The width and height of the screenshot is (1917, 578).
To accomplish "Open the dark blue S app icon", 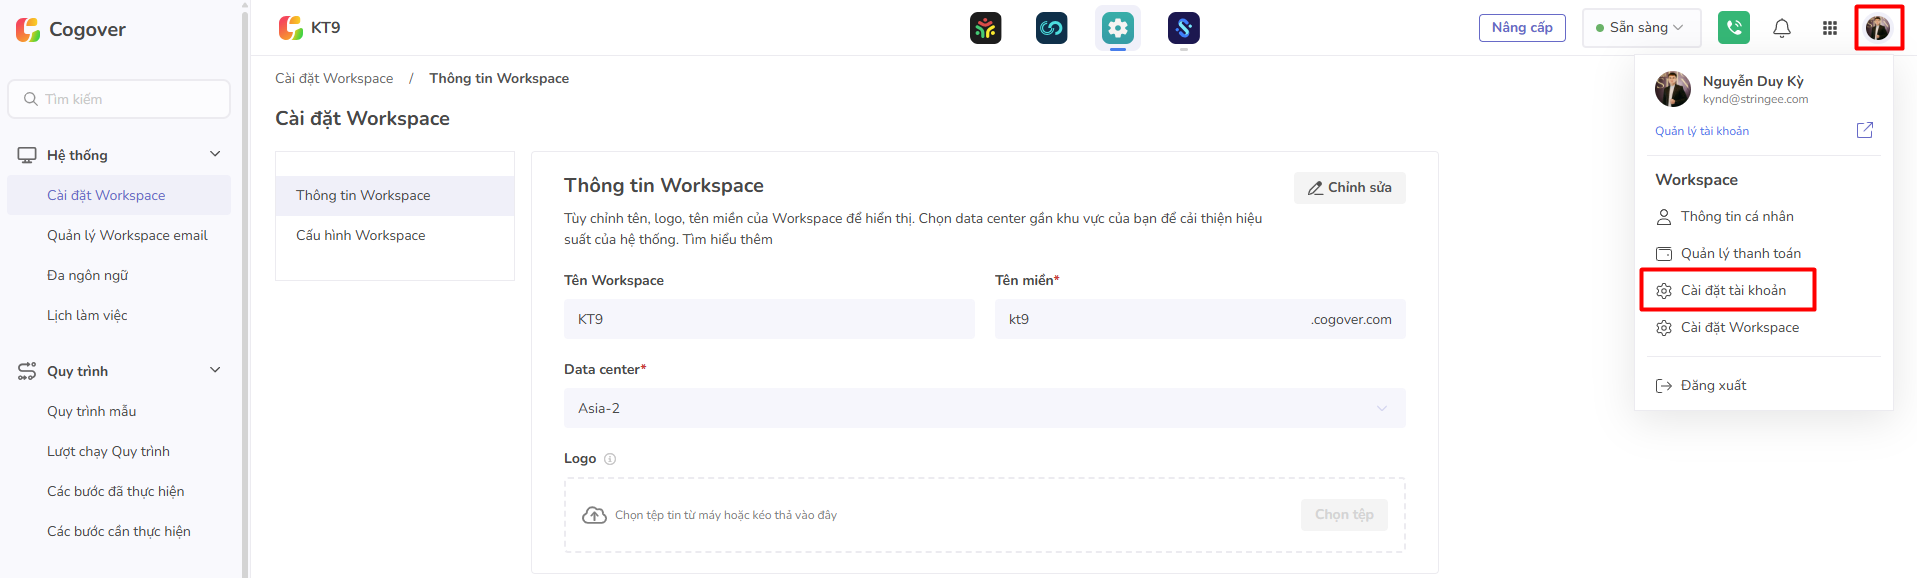I will pyautogui.click(x=1183, y=28).
